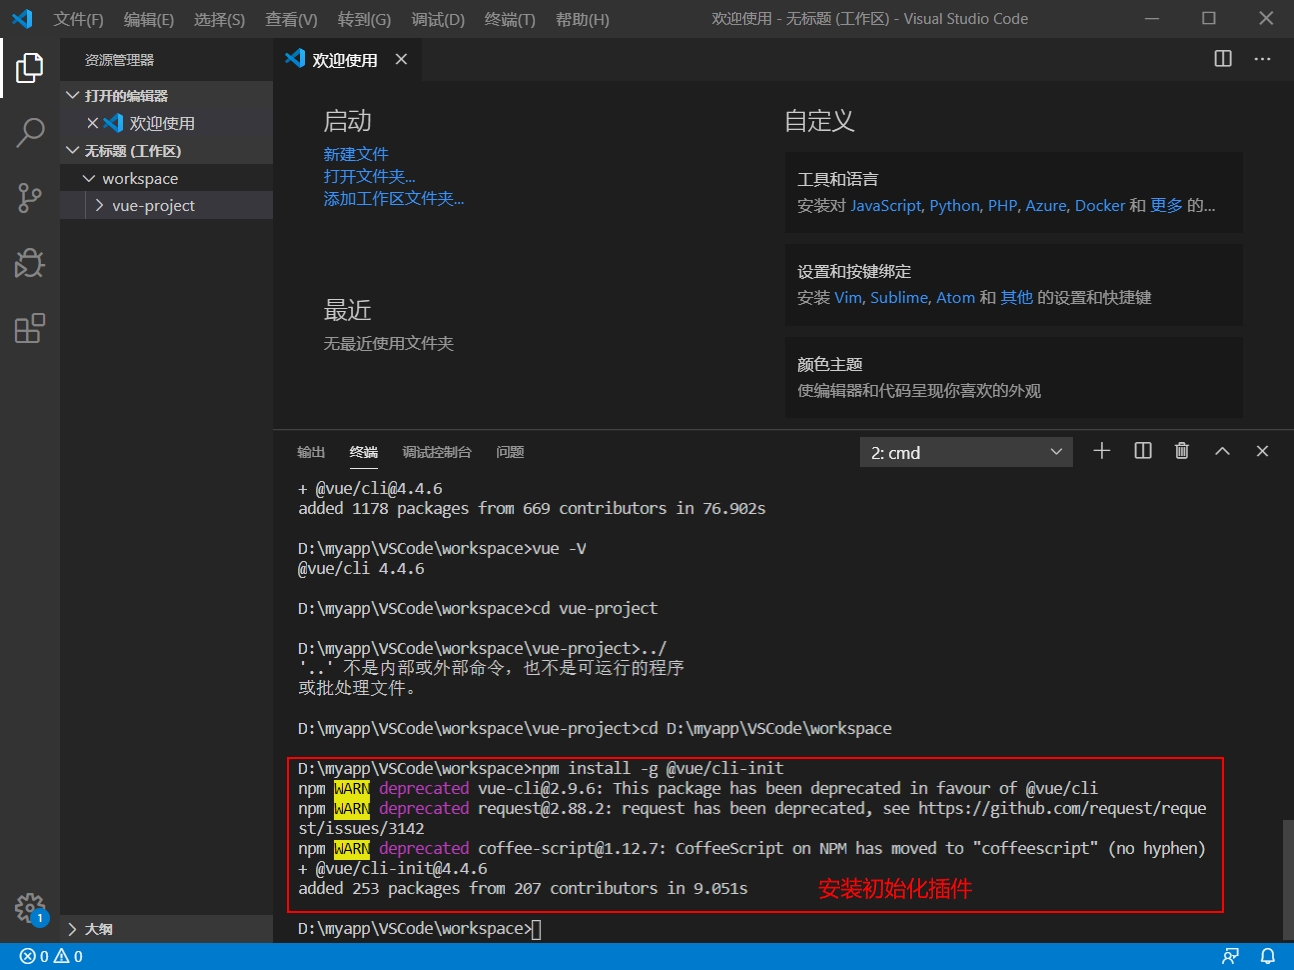Click the 资源管理器 sidebar title

pos(119,60)
